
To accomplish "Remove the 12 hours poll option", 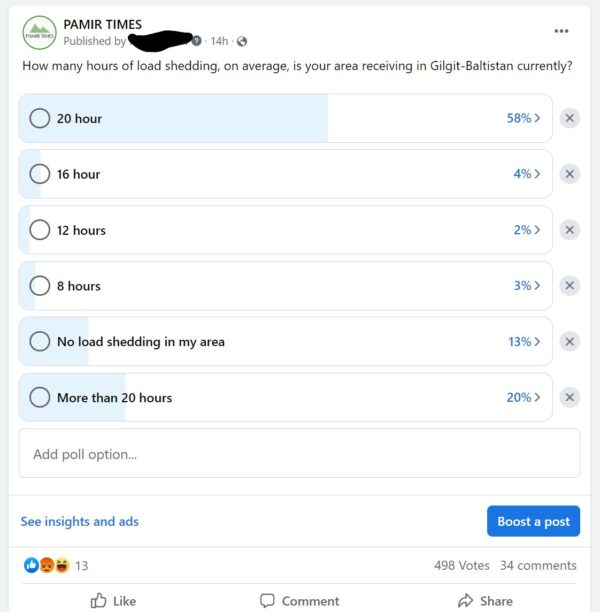I will tap(570, 230).
